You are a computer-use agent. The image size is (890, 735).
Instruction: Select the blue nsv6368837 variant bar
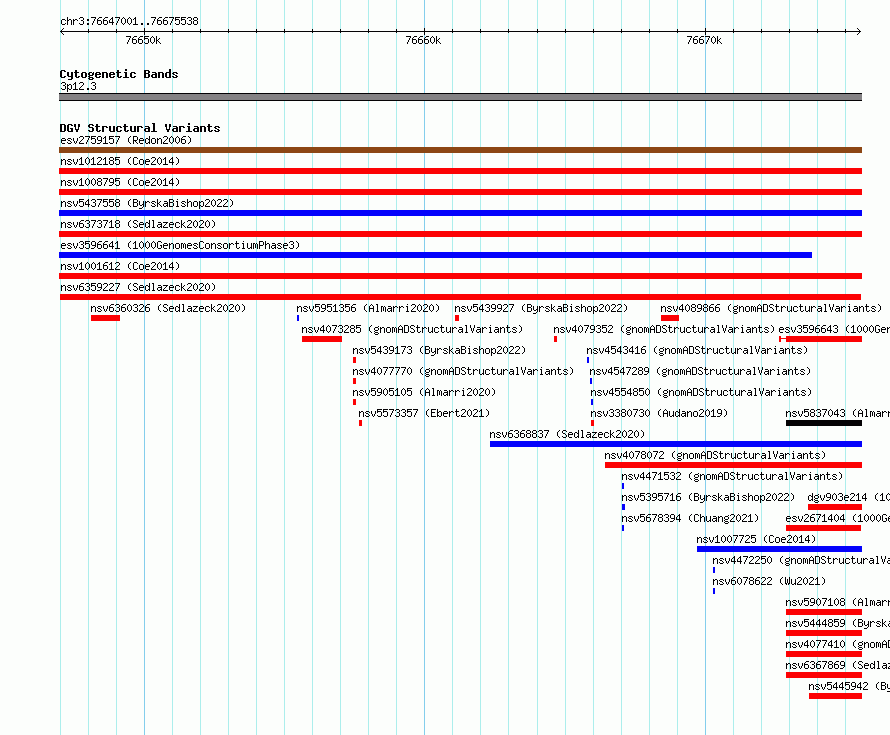(675, 444)
